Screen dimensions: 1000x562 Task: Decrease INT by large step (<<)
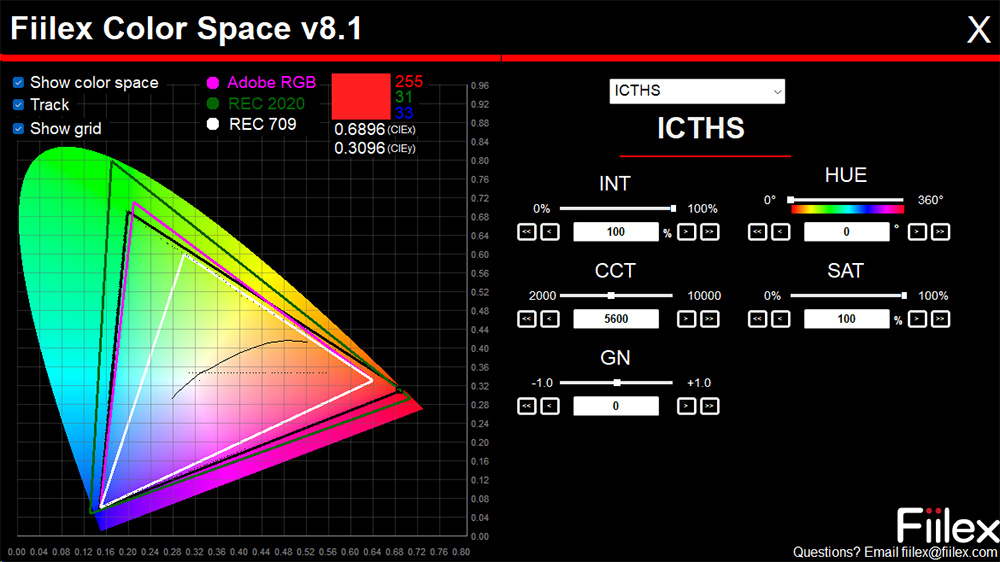(527, 232)
